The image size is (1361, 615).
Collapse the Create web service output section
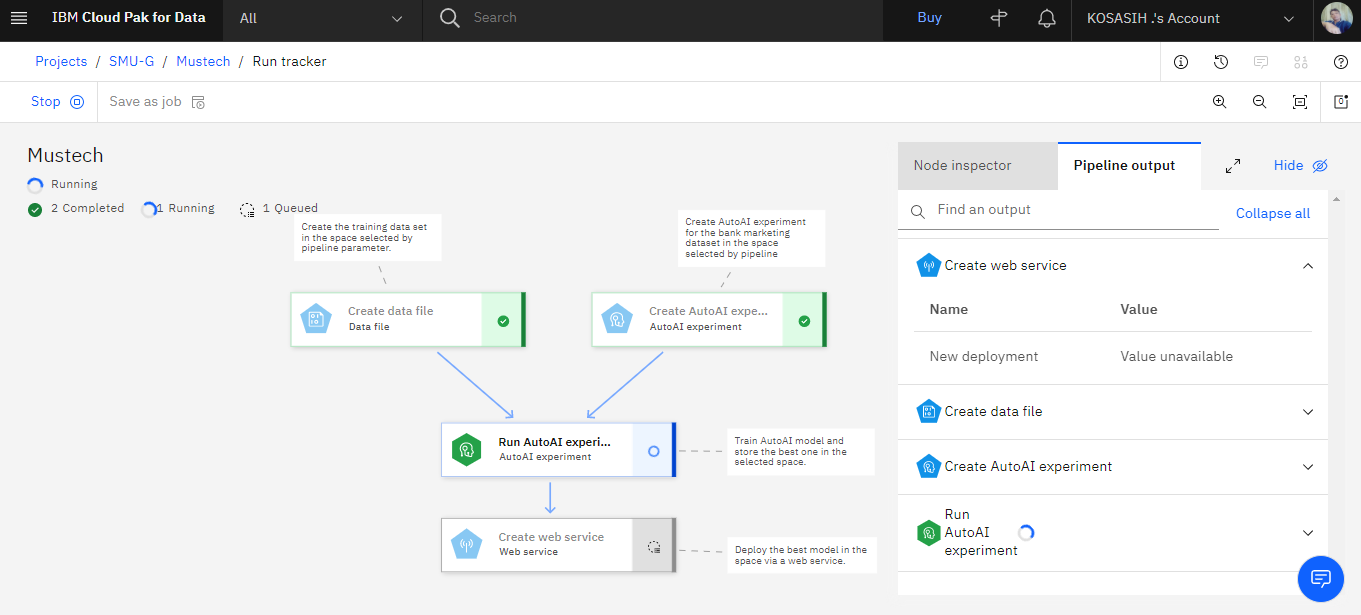point(1307,266)
